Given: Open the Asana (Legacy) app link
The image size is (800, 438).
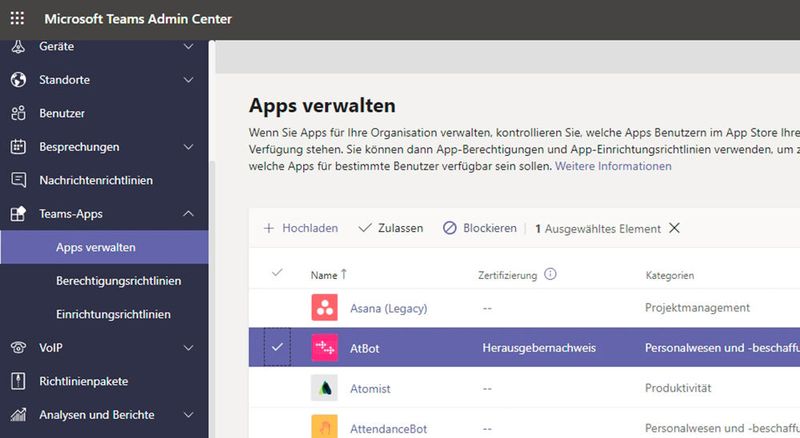Looking at the screenshot, I should pos(388,308).
